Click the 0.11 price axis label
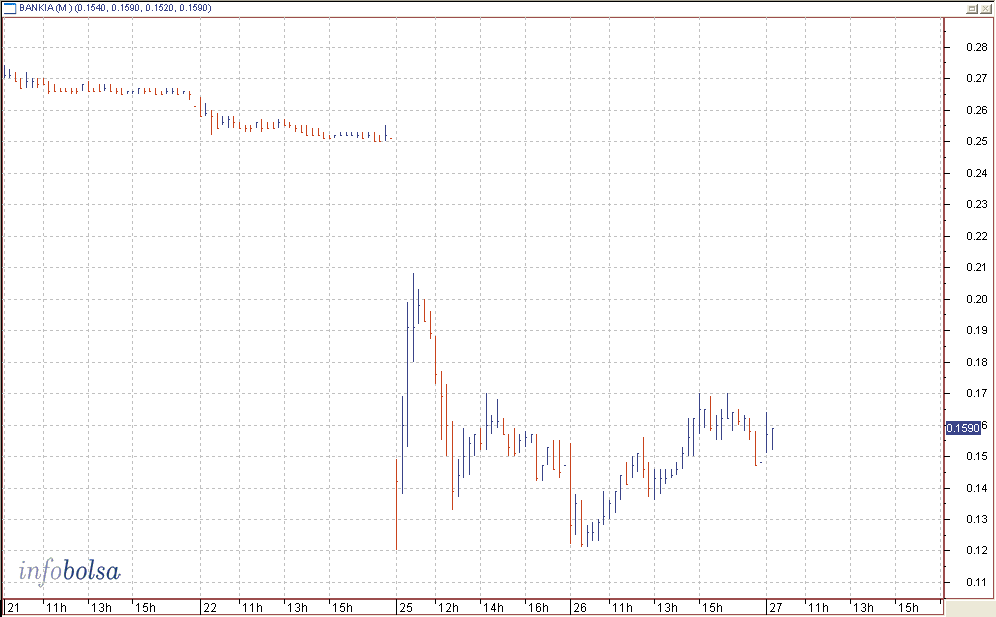996x617 pixels. click(x=976, y=582)
